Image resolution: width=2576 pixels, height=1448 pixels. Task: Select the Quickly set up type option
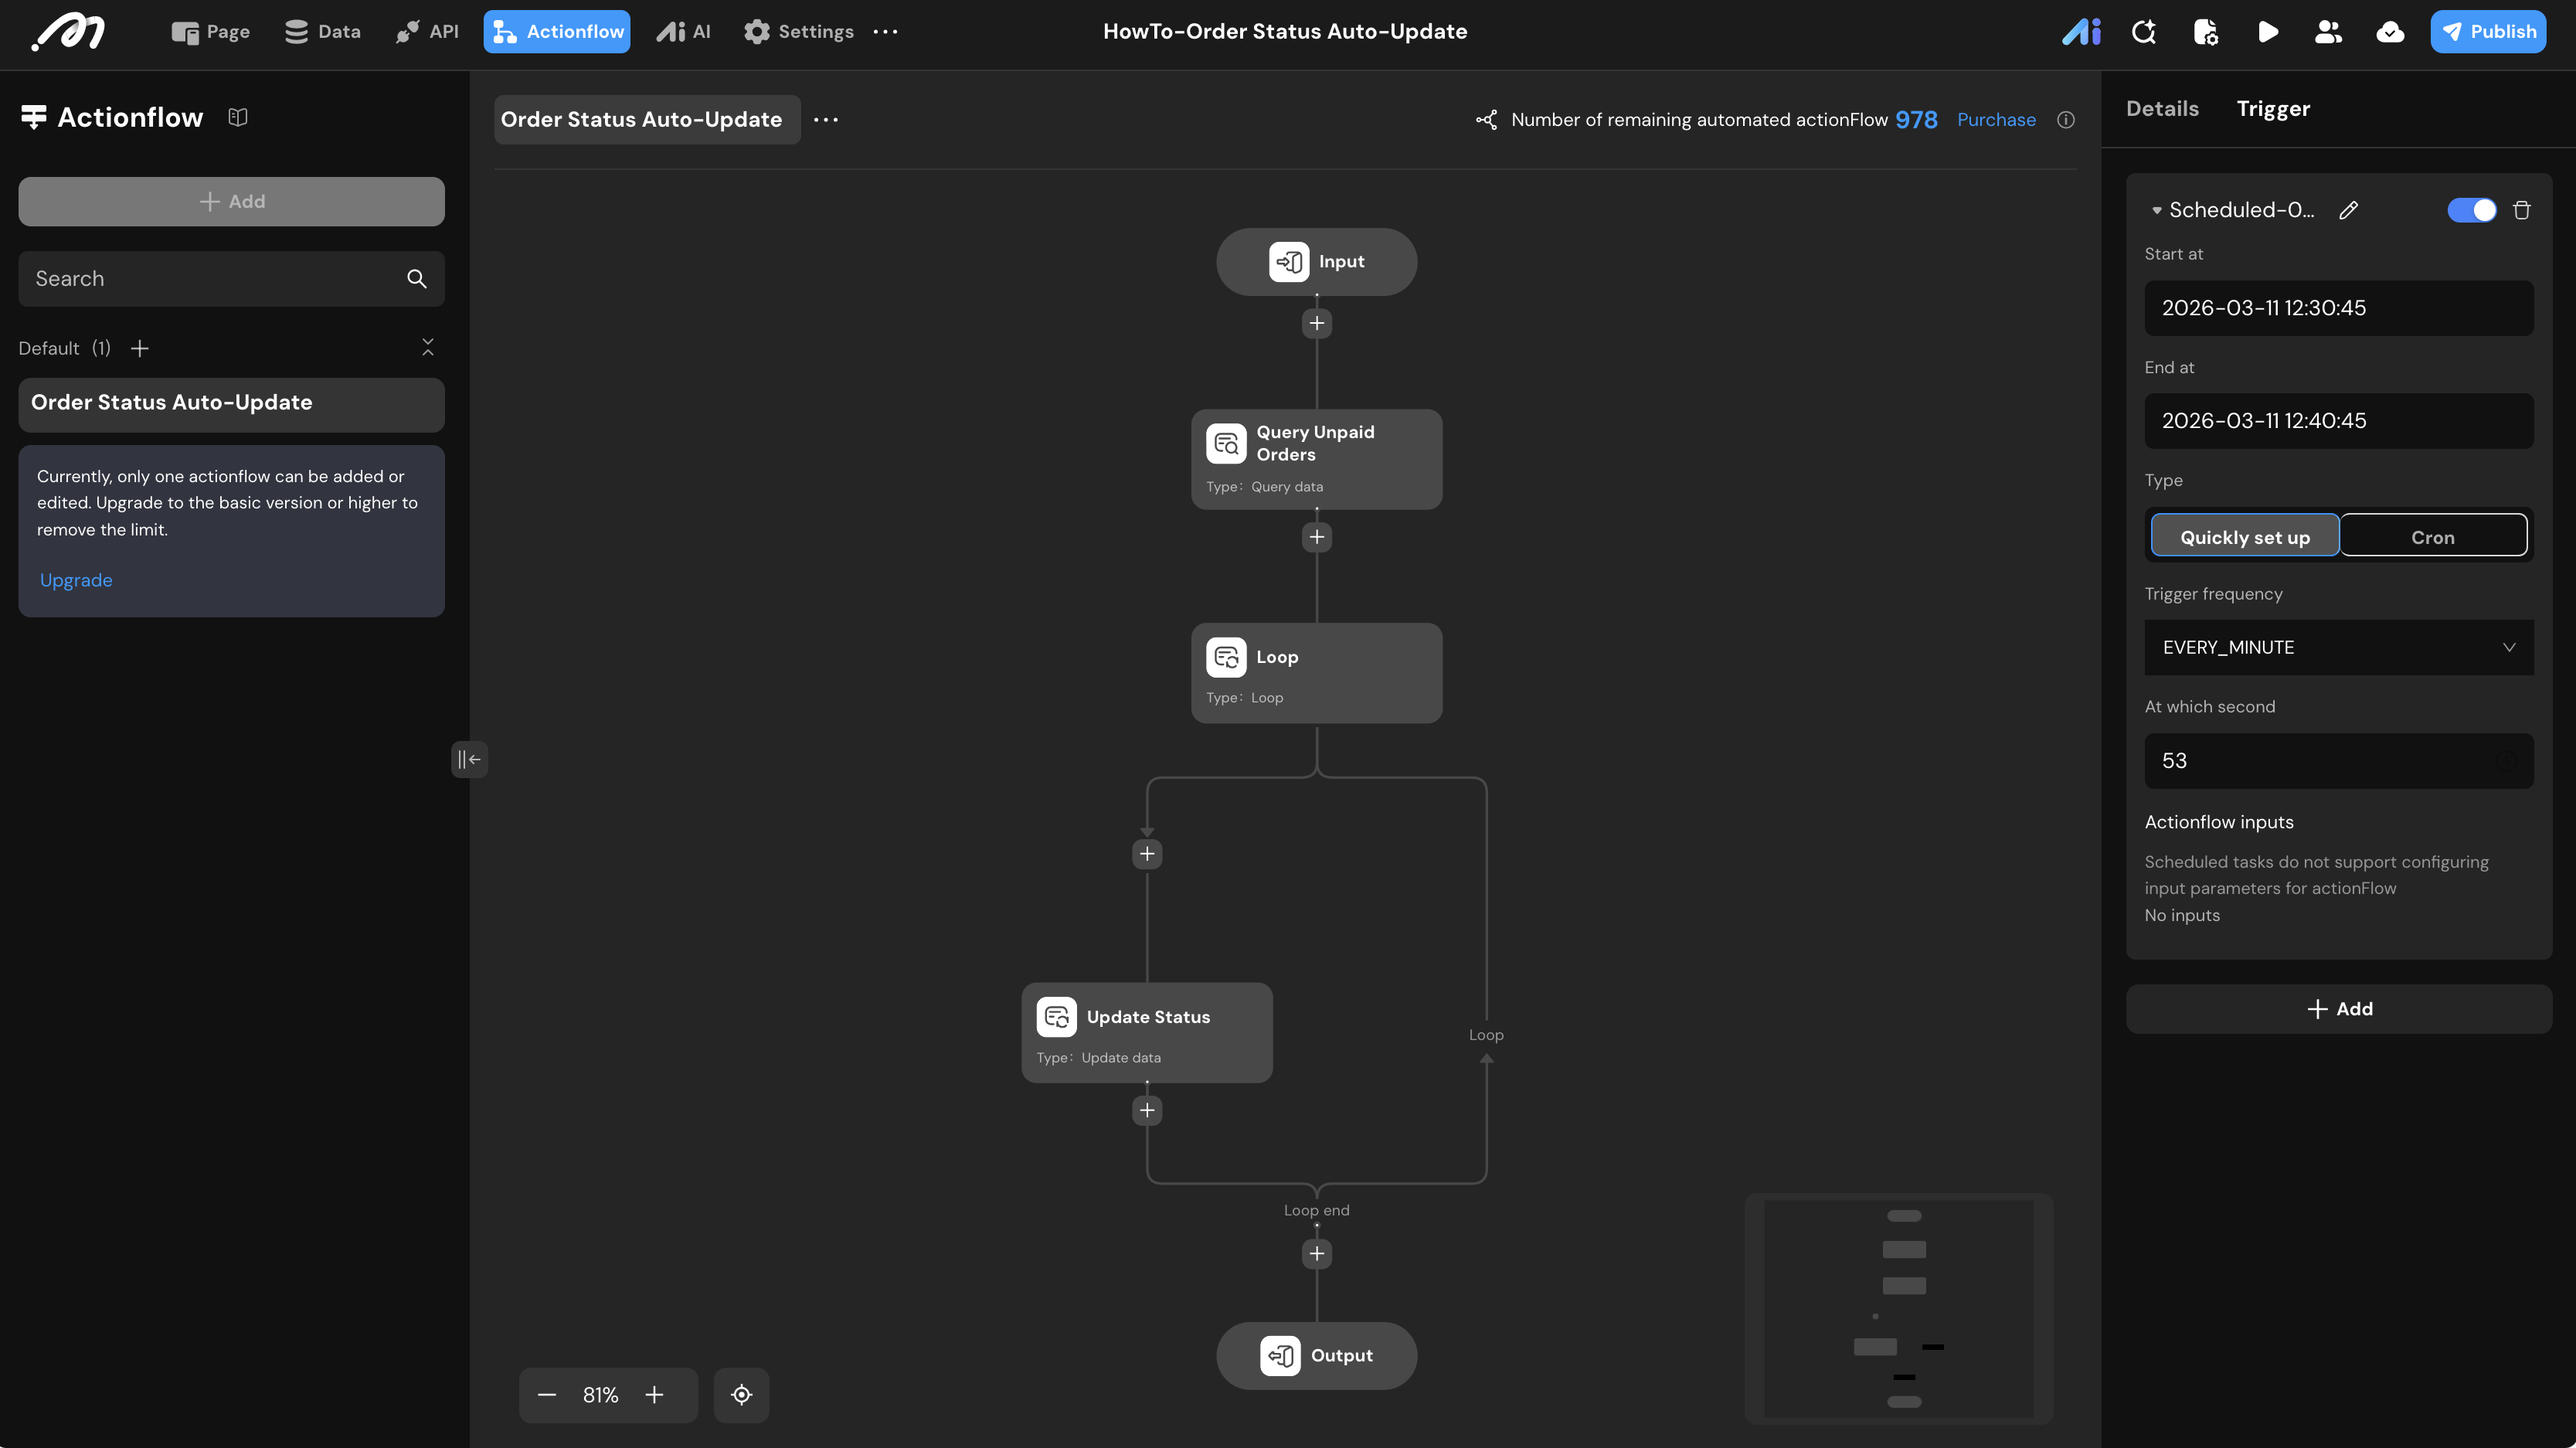[2244, 537]
